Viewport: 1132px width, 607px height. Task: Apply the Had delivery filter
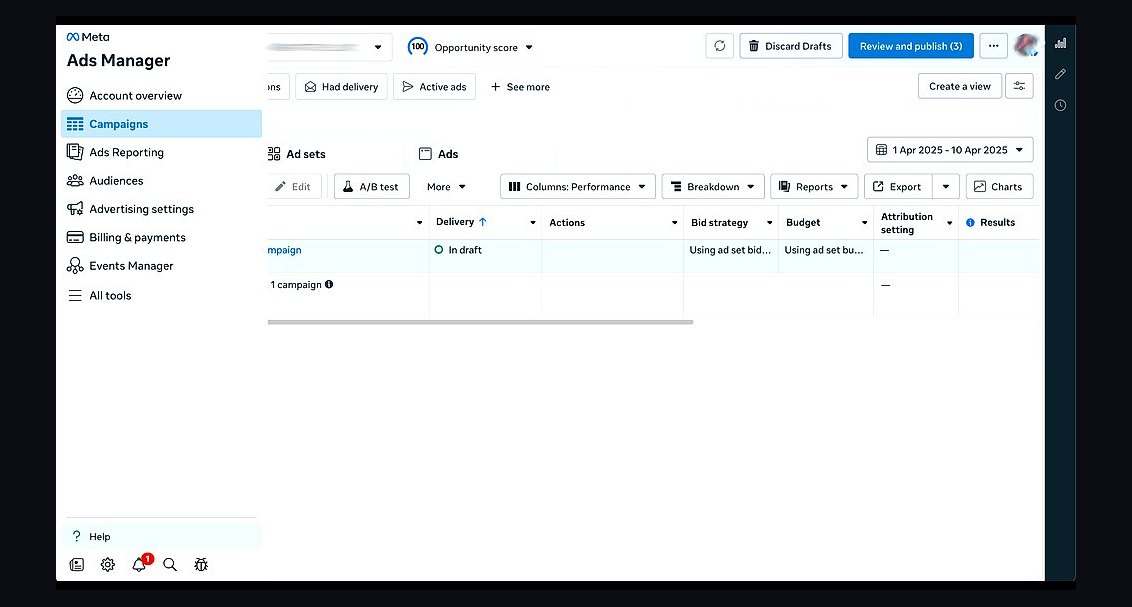pyautogui.click(x=341, y=87)
